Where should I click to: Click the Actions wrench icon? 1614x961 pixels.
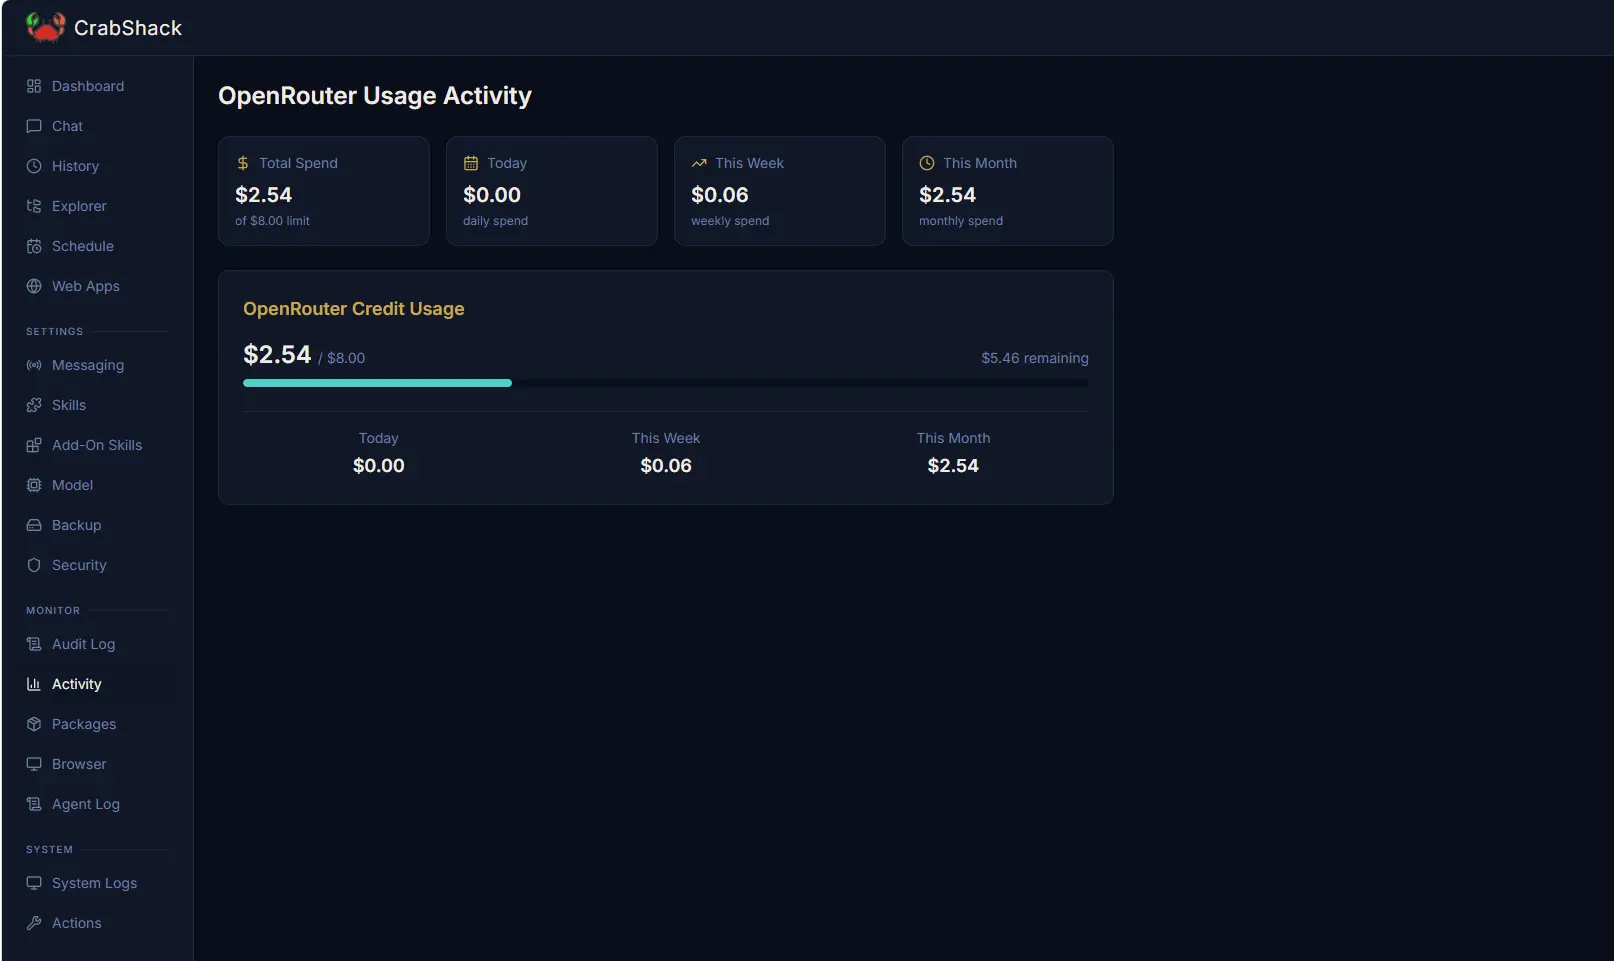click(34, 923)
